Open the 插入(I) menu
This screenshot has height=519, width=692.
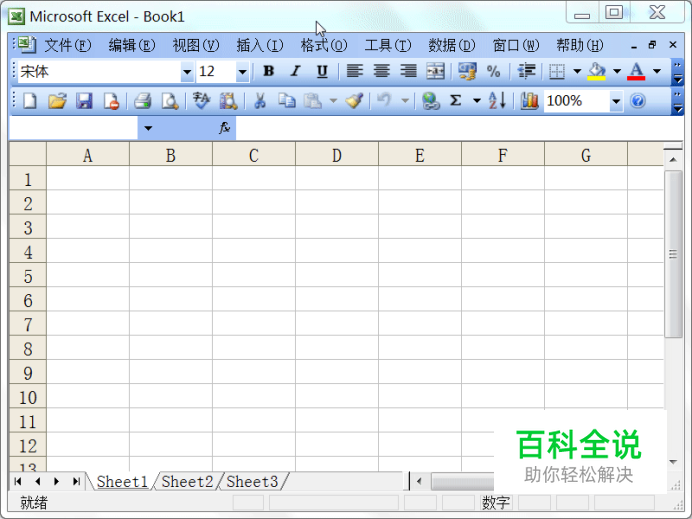[x=260, y=45]
